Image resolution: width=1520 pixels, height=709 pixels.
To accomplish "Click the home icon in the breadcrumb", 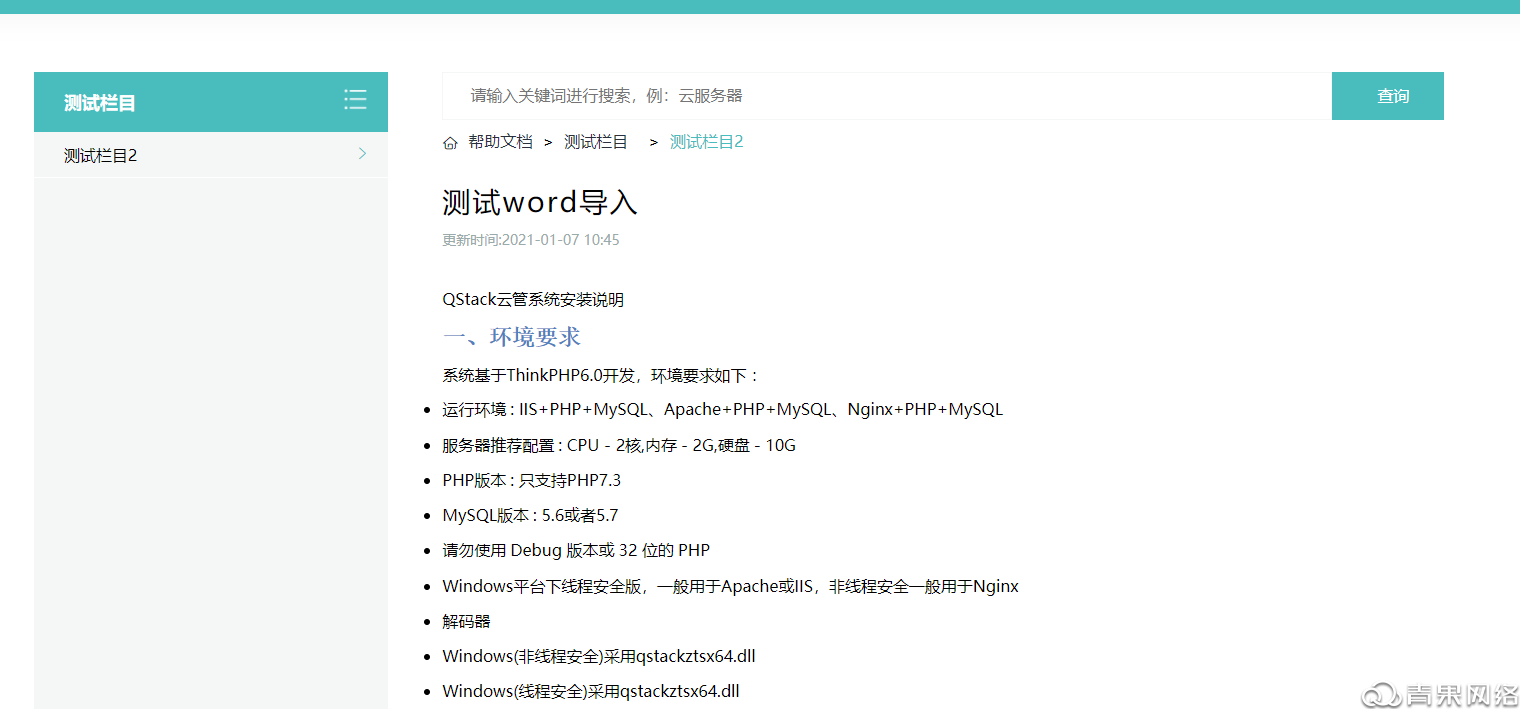I will click(450, 143).
